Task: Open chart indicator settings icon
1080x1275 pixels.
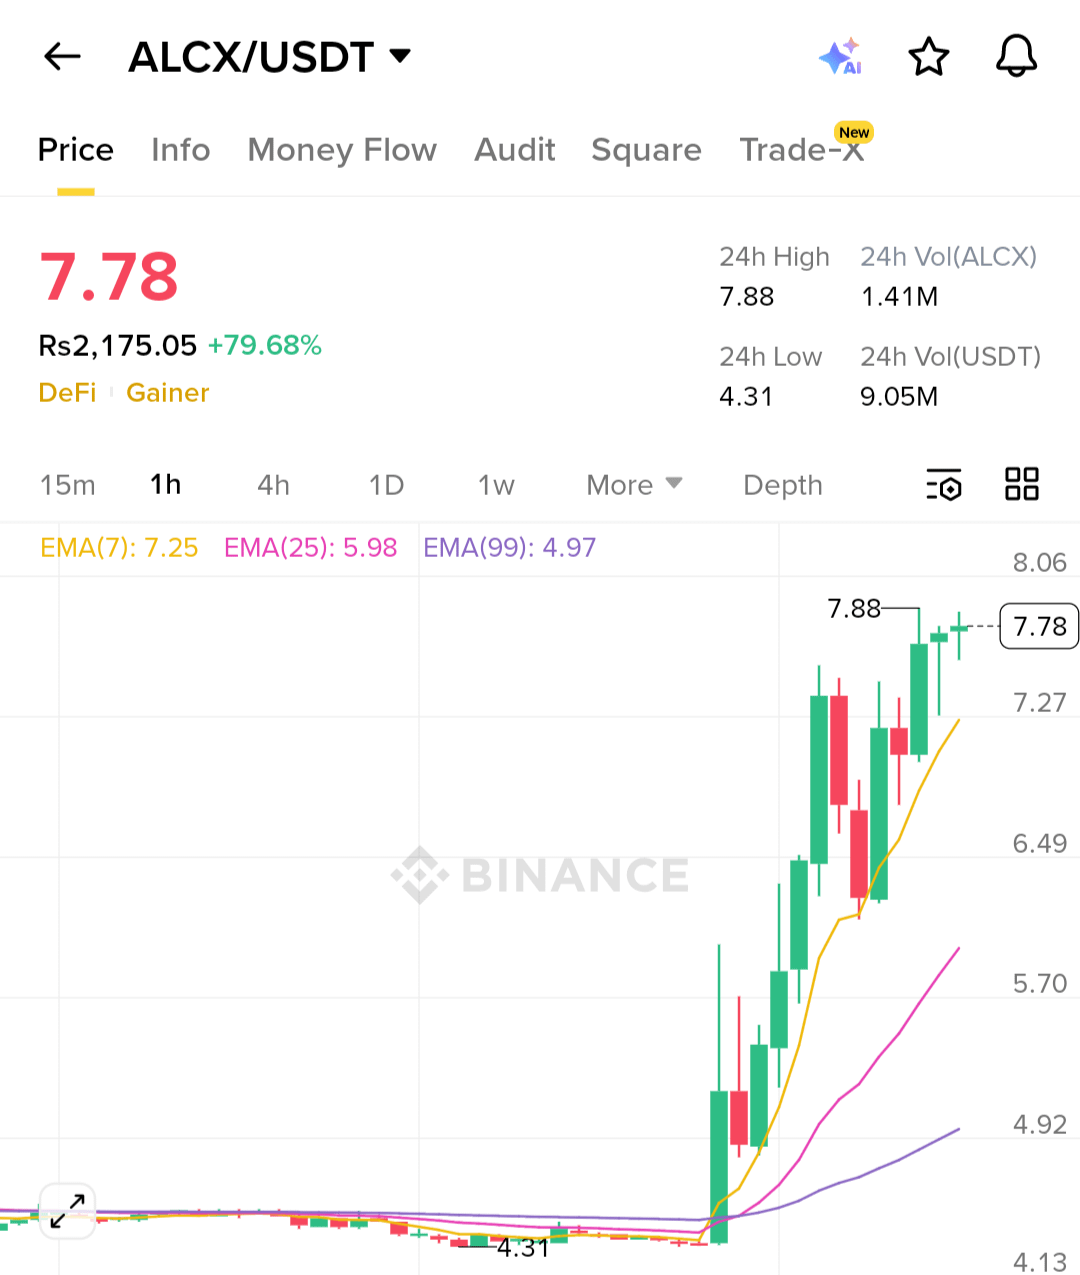Action: [944, 484]
